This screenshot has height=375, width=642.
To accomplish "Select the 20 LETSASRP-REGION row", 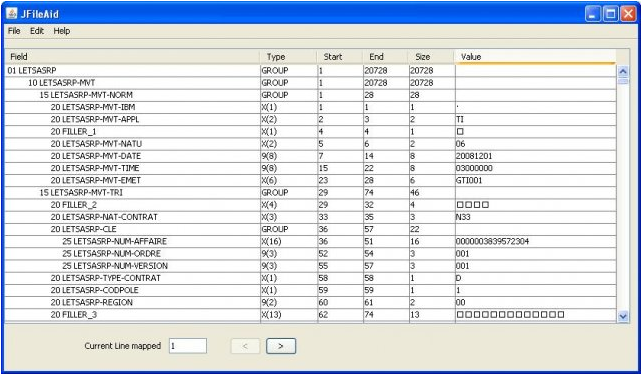I will point(311,303).
